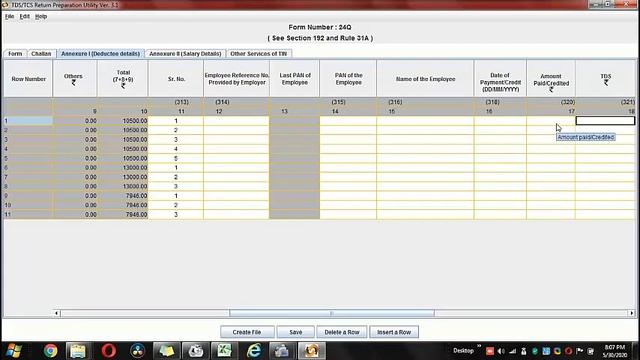Click the Insert a Row button
The width and height of the screenshot is (640, 360).
(394, 332)
